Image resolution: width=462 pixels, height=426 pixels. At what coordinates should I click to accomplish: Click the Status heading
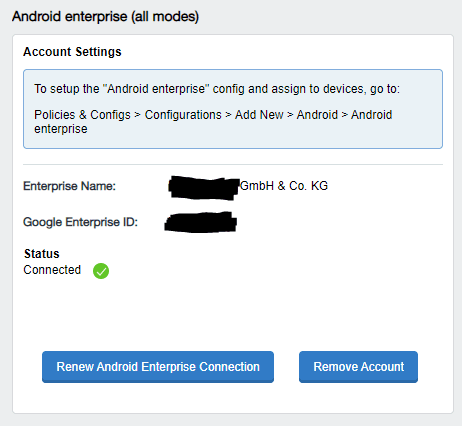42,254
